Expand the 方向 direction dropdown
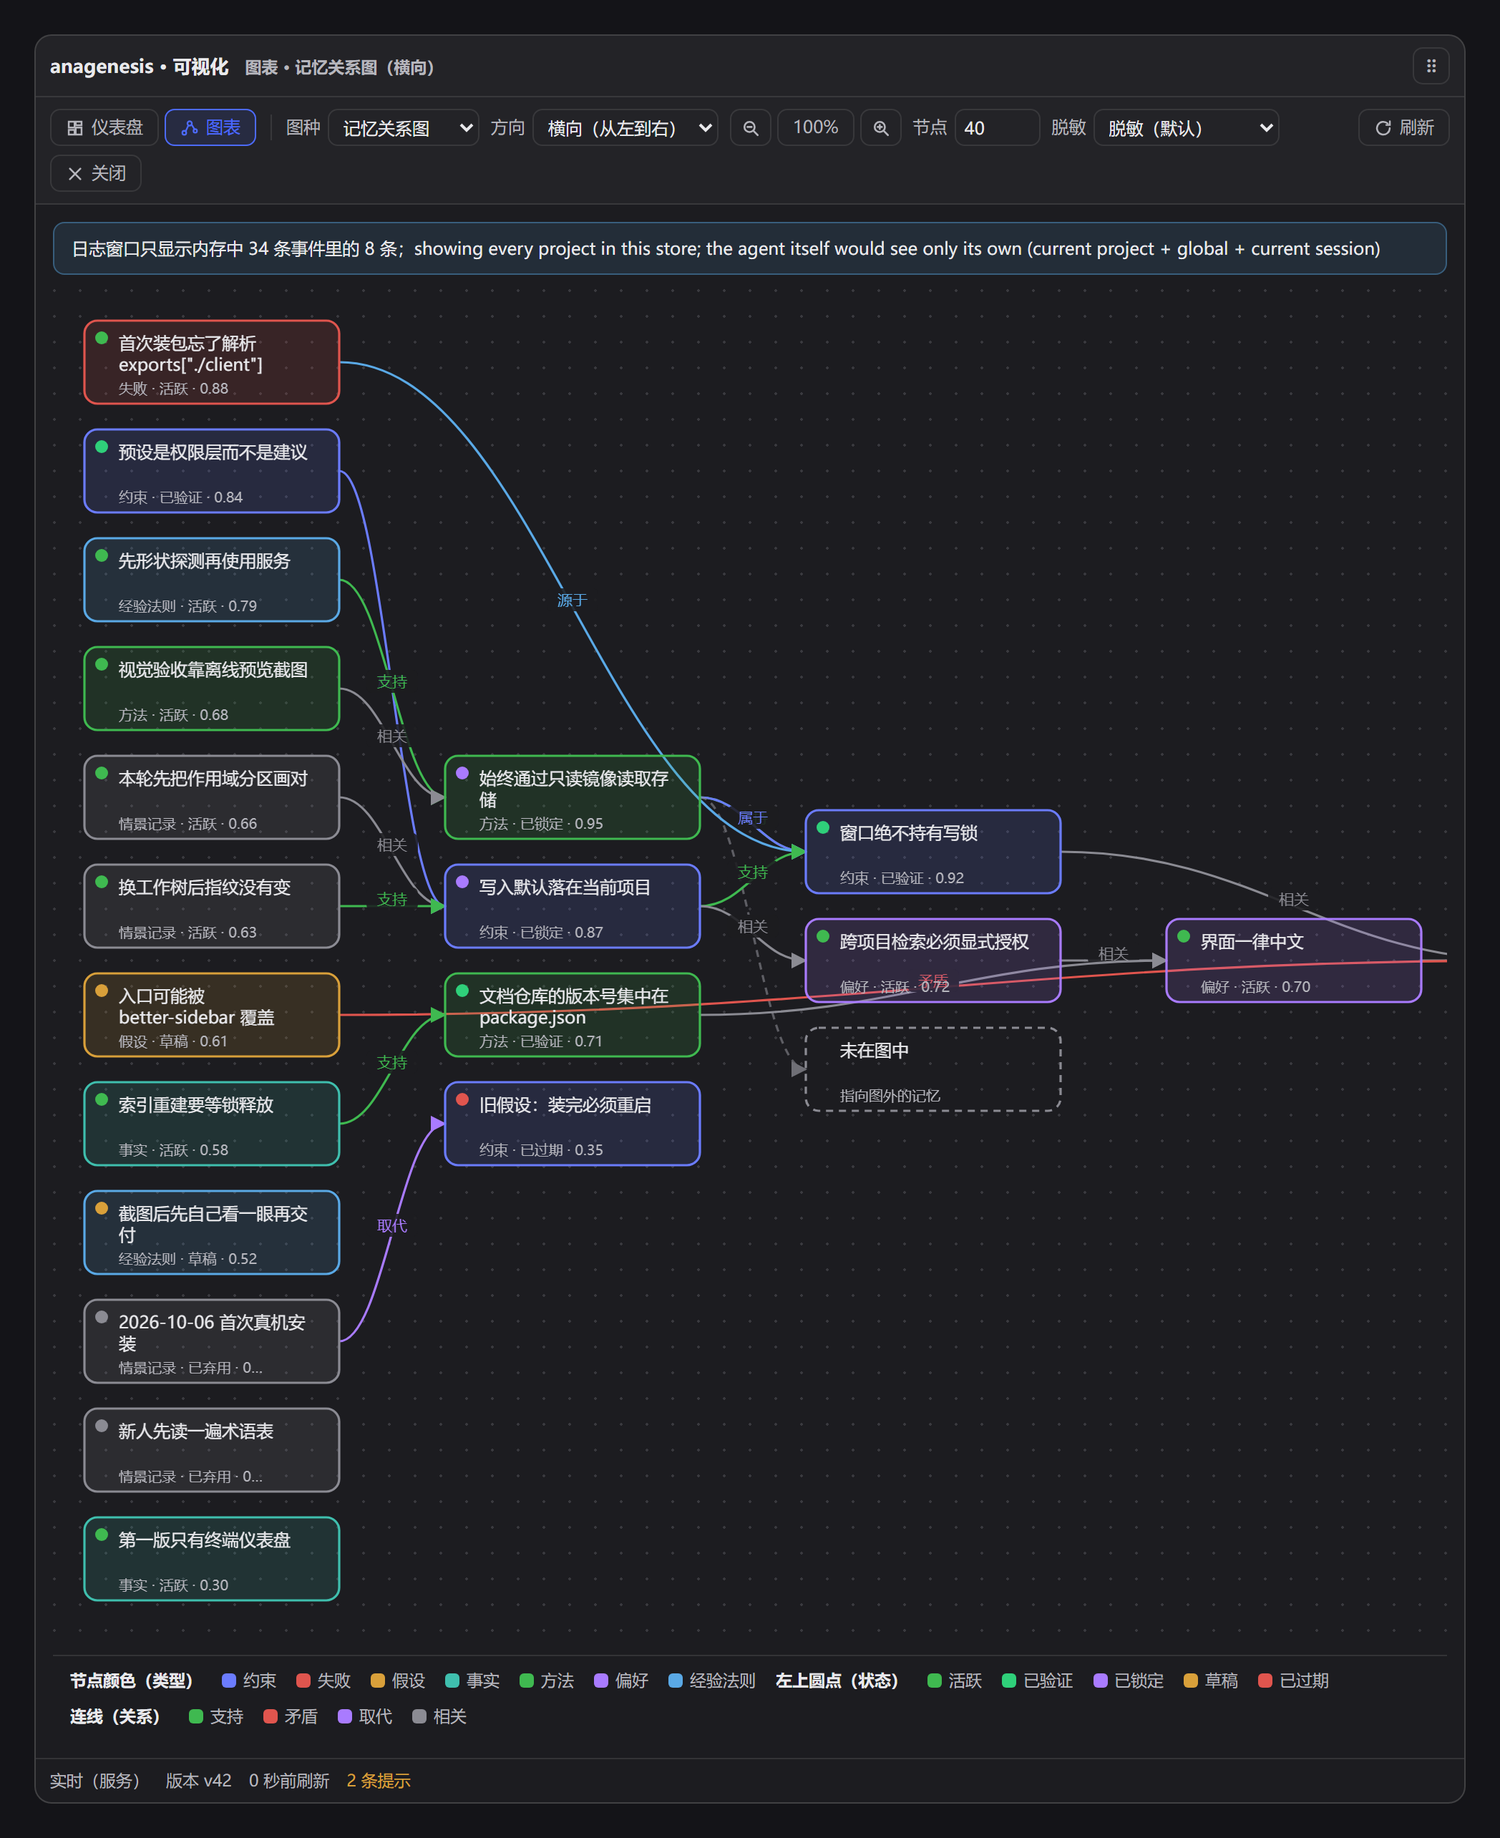The image size is (1500, 1838). (626, 128)
